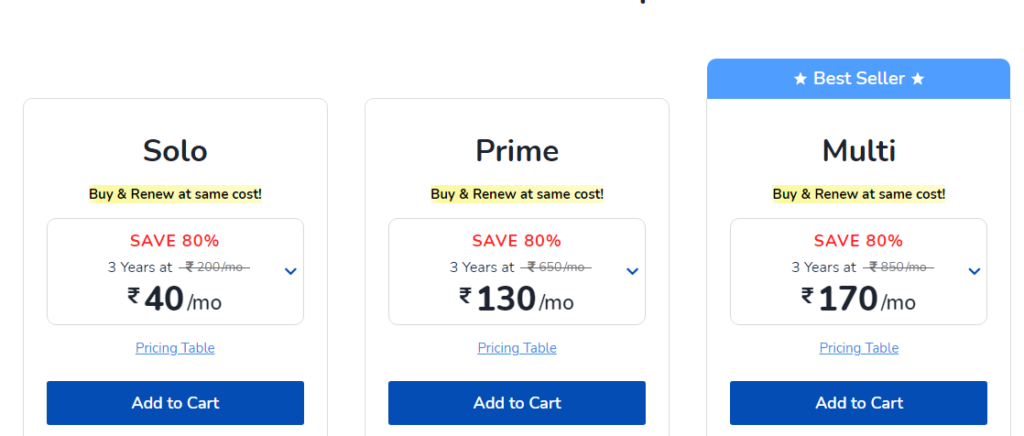Select the Solo plan heading

pyautogui.click(x=175, y=151)
